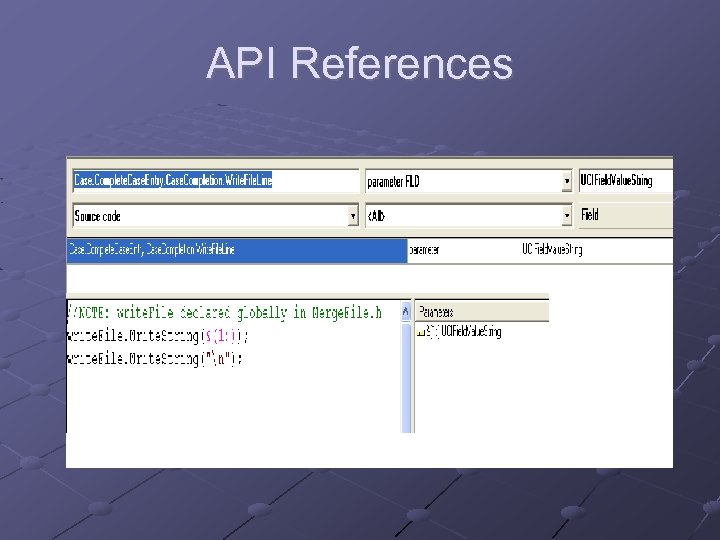Click the writeFile.WriteString($(1:)); code line
Viewport: 720px width, 540px height.
tap(157, 336)
